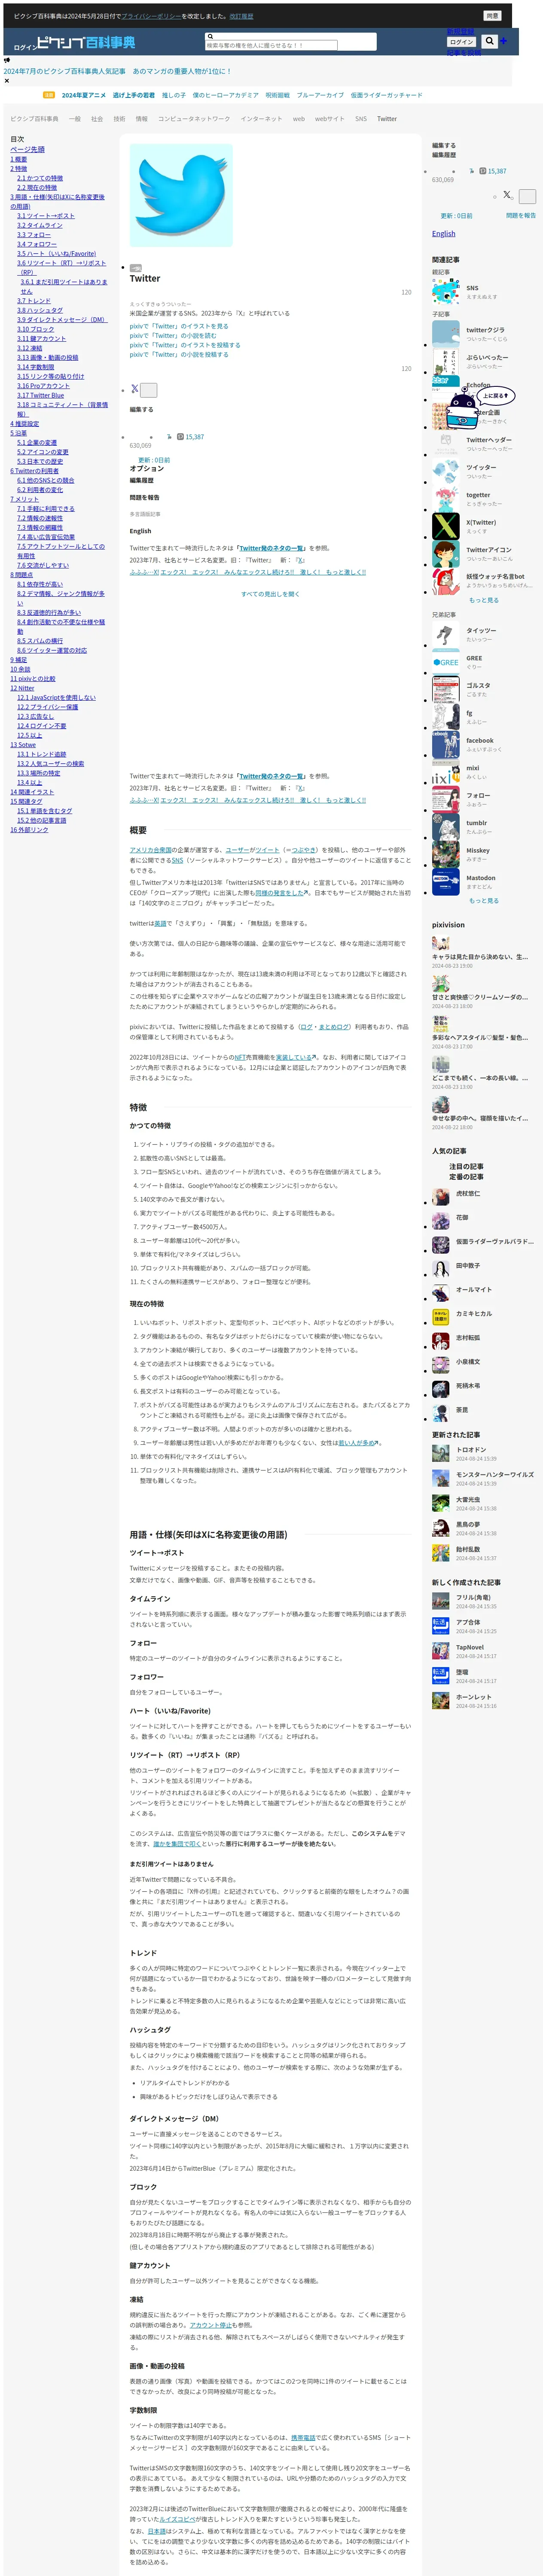Jump to 7.2 情報の速報性 in contents
The height and width of the screenshot is (2576, 543).
click(39, 518)
